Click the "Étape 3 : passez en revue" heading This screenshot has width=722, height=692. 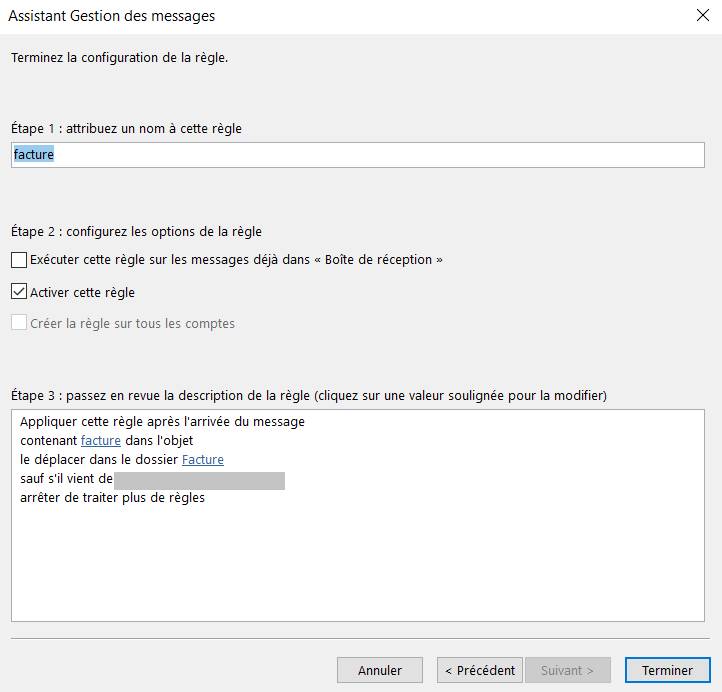pos(309,395)
